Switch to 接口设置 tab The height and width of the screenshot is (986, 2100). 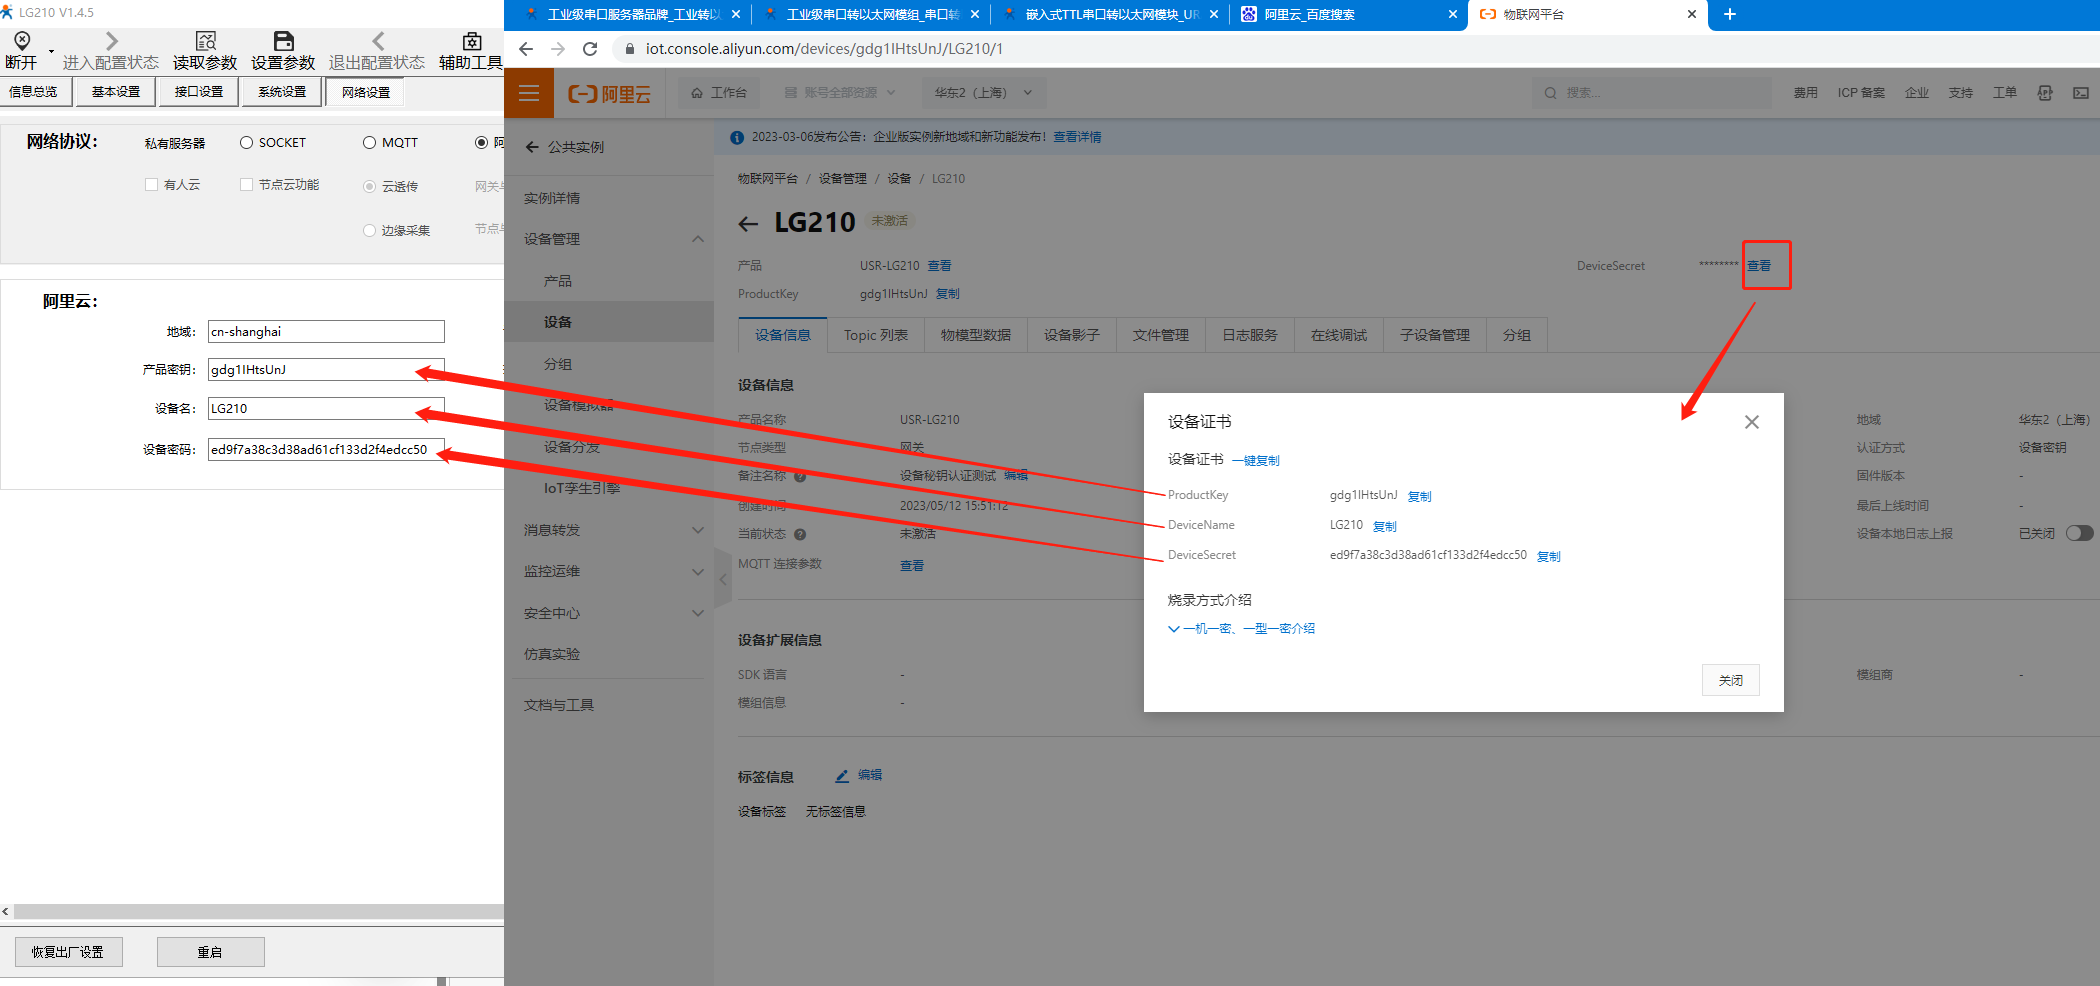(x=199, y=92)
